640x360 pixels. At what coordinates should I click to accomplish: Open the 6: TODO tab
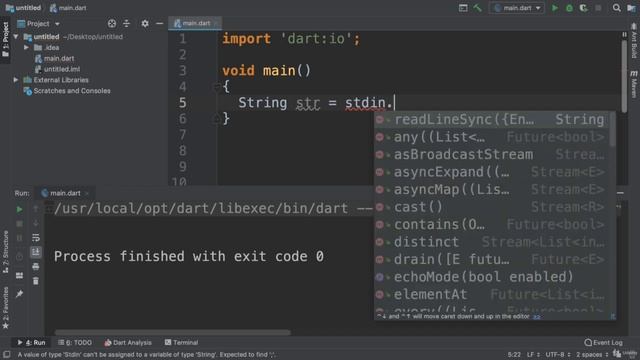pyautogui.click(x=75, y=342)
